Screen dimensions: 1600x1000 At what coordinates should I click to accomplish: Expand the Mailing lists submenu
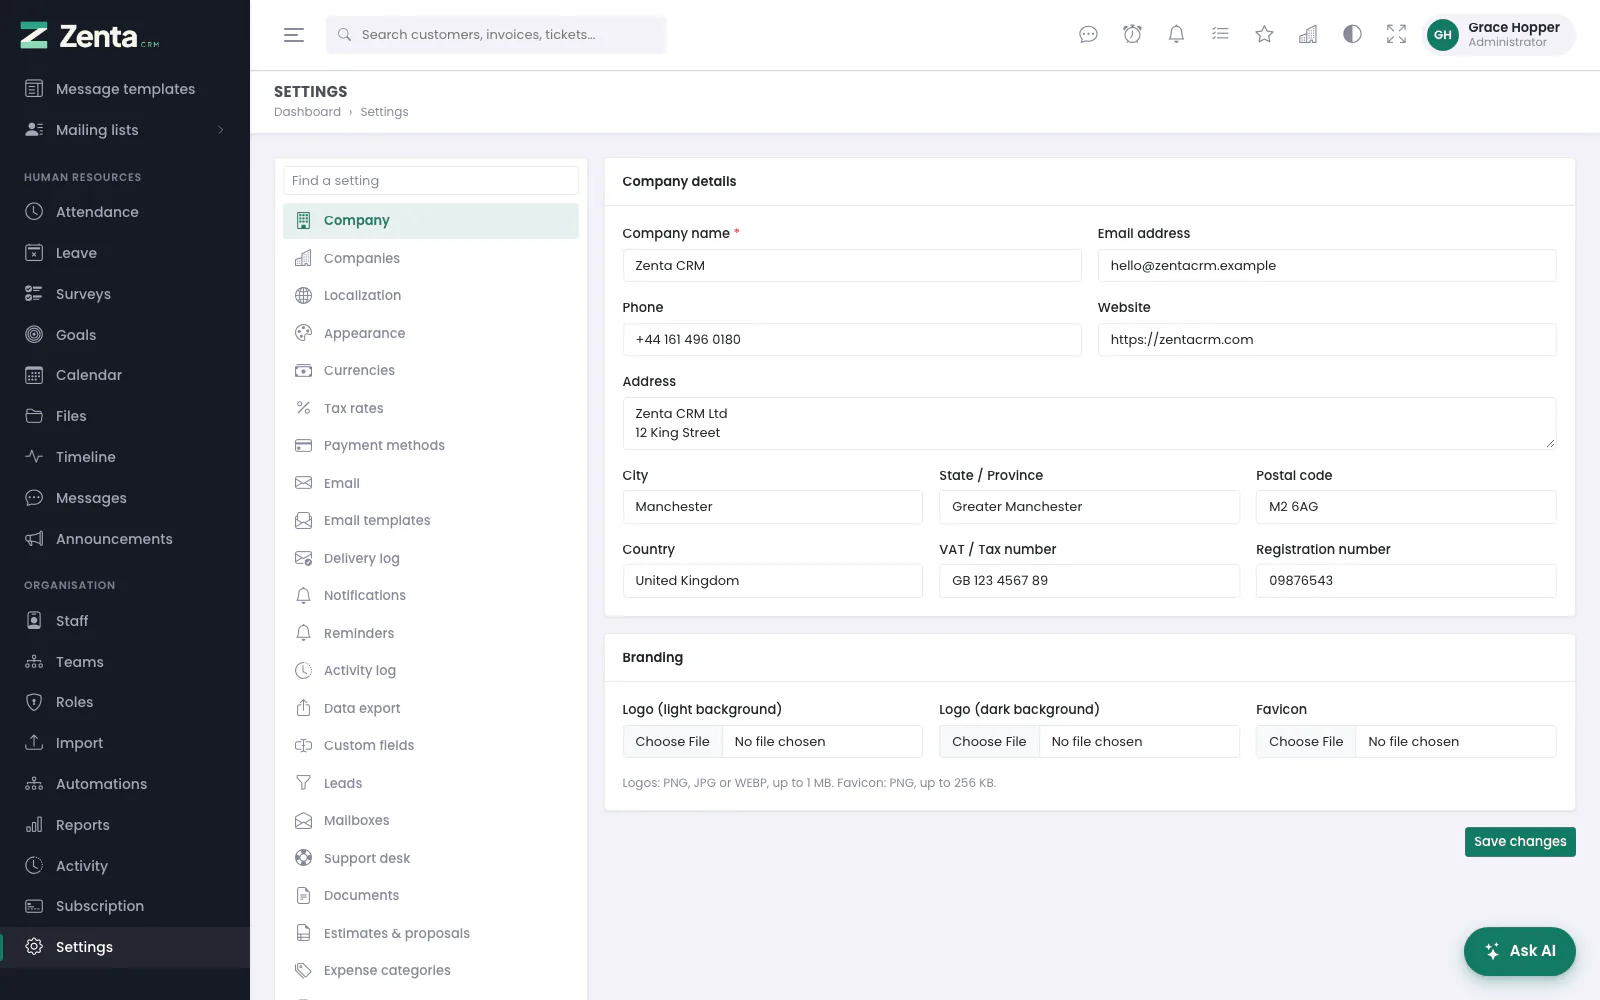(x=125, y=130)
